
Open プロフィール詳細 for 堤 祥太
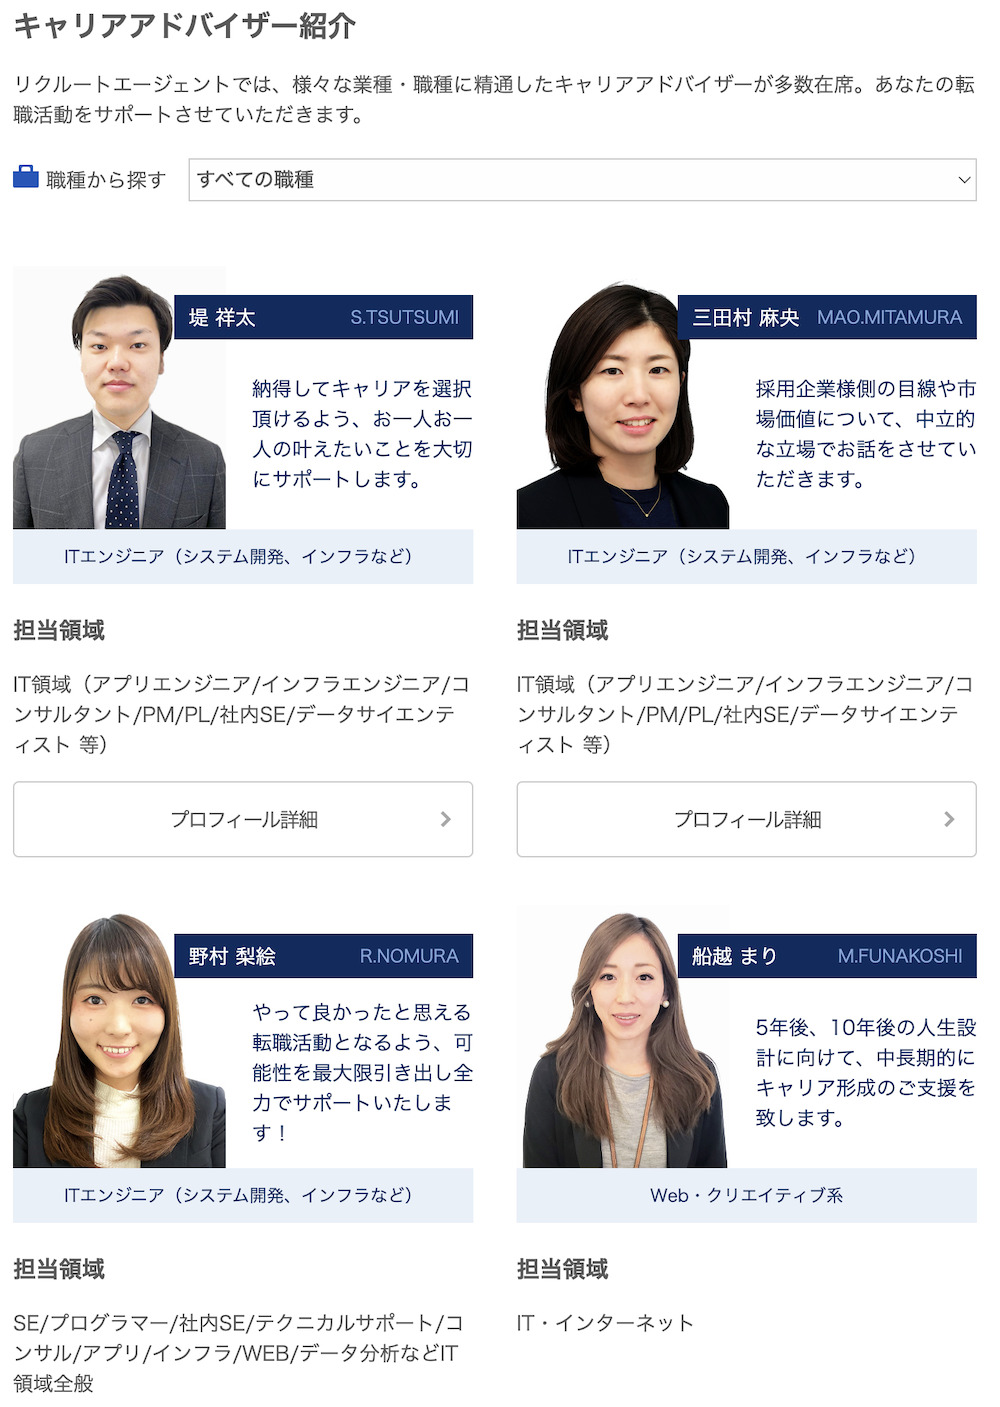[243, 819]
